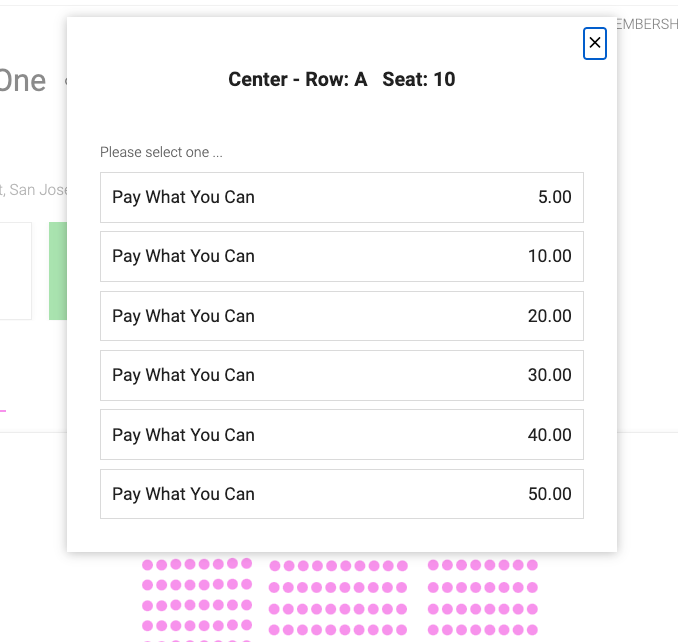Click the first seat dot in the right section
The height and width of the screenshot is (642, 678).
[433, 565]
